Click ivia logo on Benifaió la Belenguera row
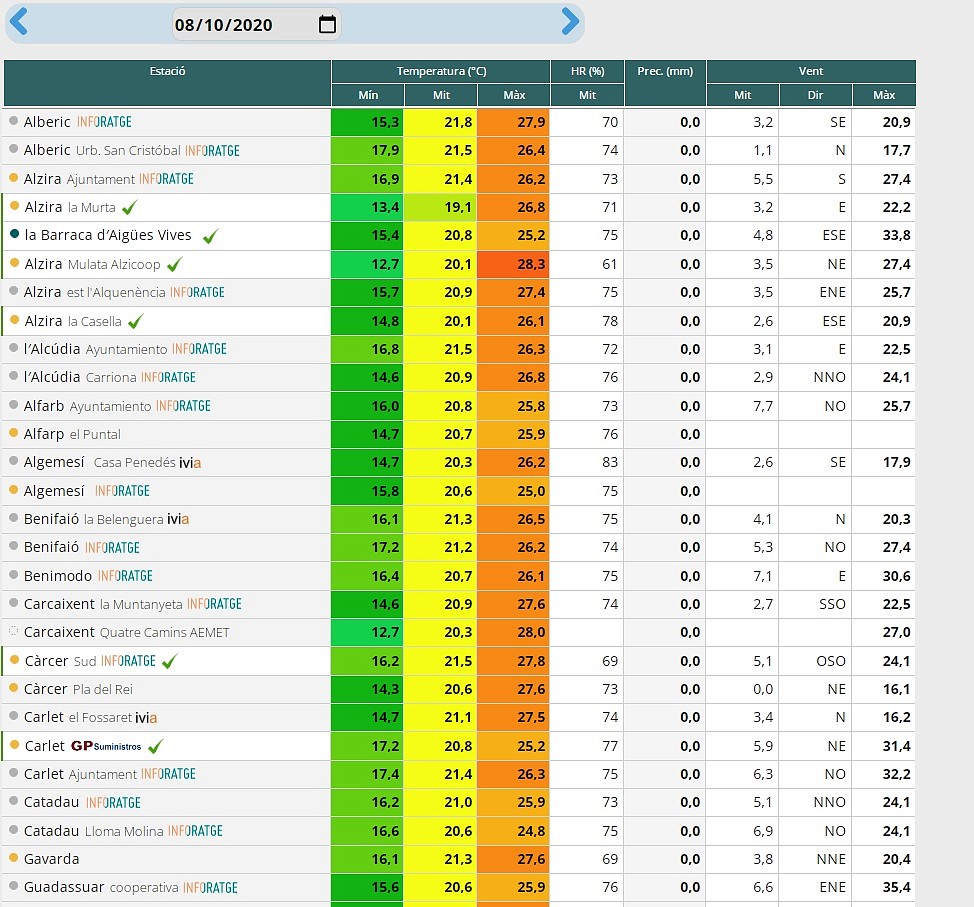Screen dimensions: 974x907 click(178, 519)
